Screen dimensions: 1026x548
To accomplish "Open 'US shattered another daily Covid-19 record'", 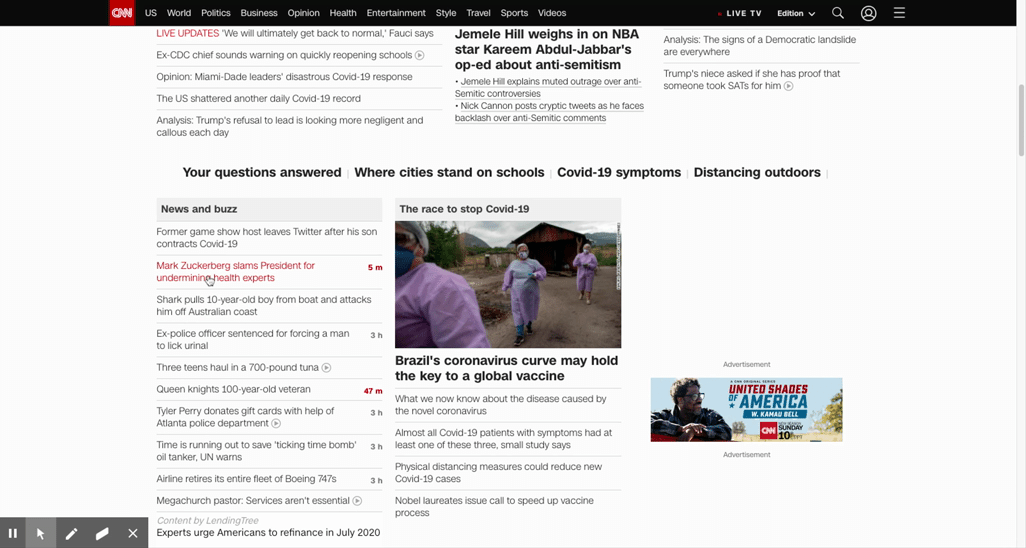I will 258,99.
